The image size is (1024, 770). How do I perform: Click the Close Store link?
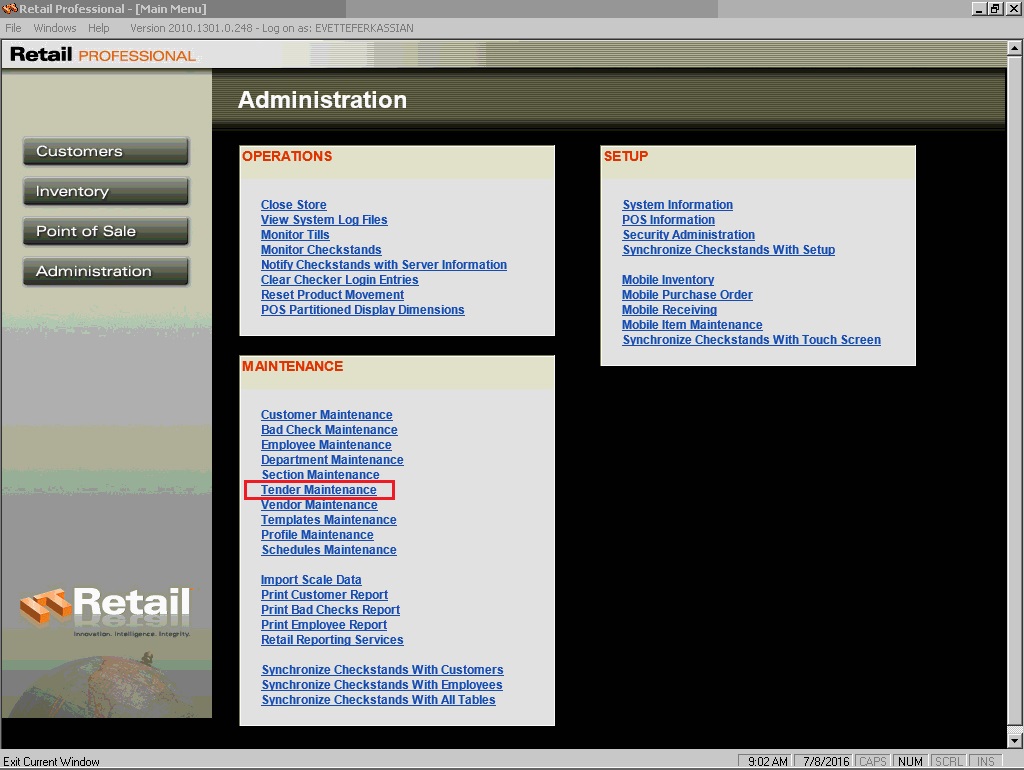pyautogui.click(x=294, y=205)
